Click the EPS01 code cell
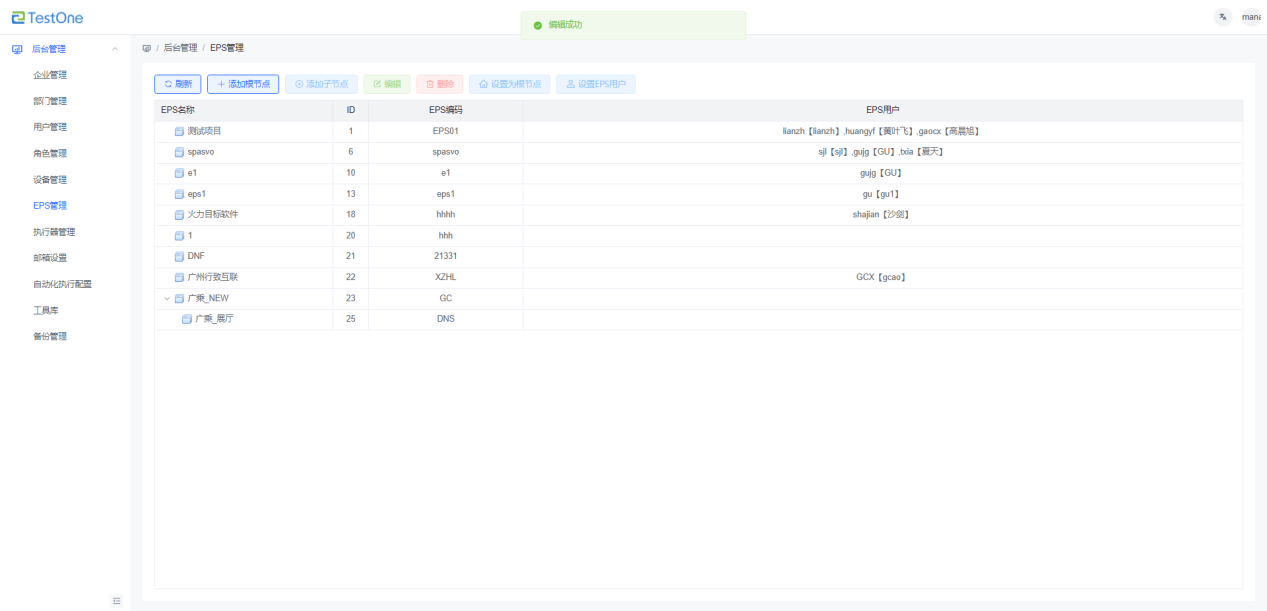Screen dimensions: 1267x611 click(445, 131)
